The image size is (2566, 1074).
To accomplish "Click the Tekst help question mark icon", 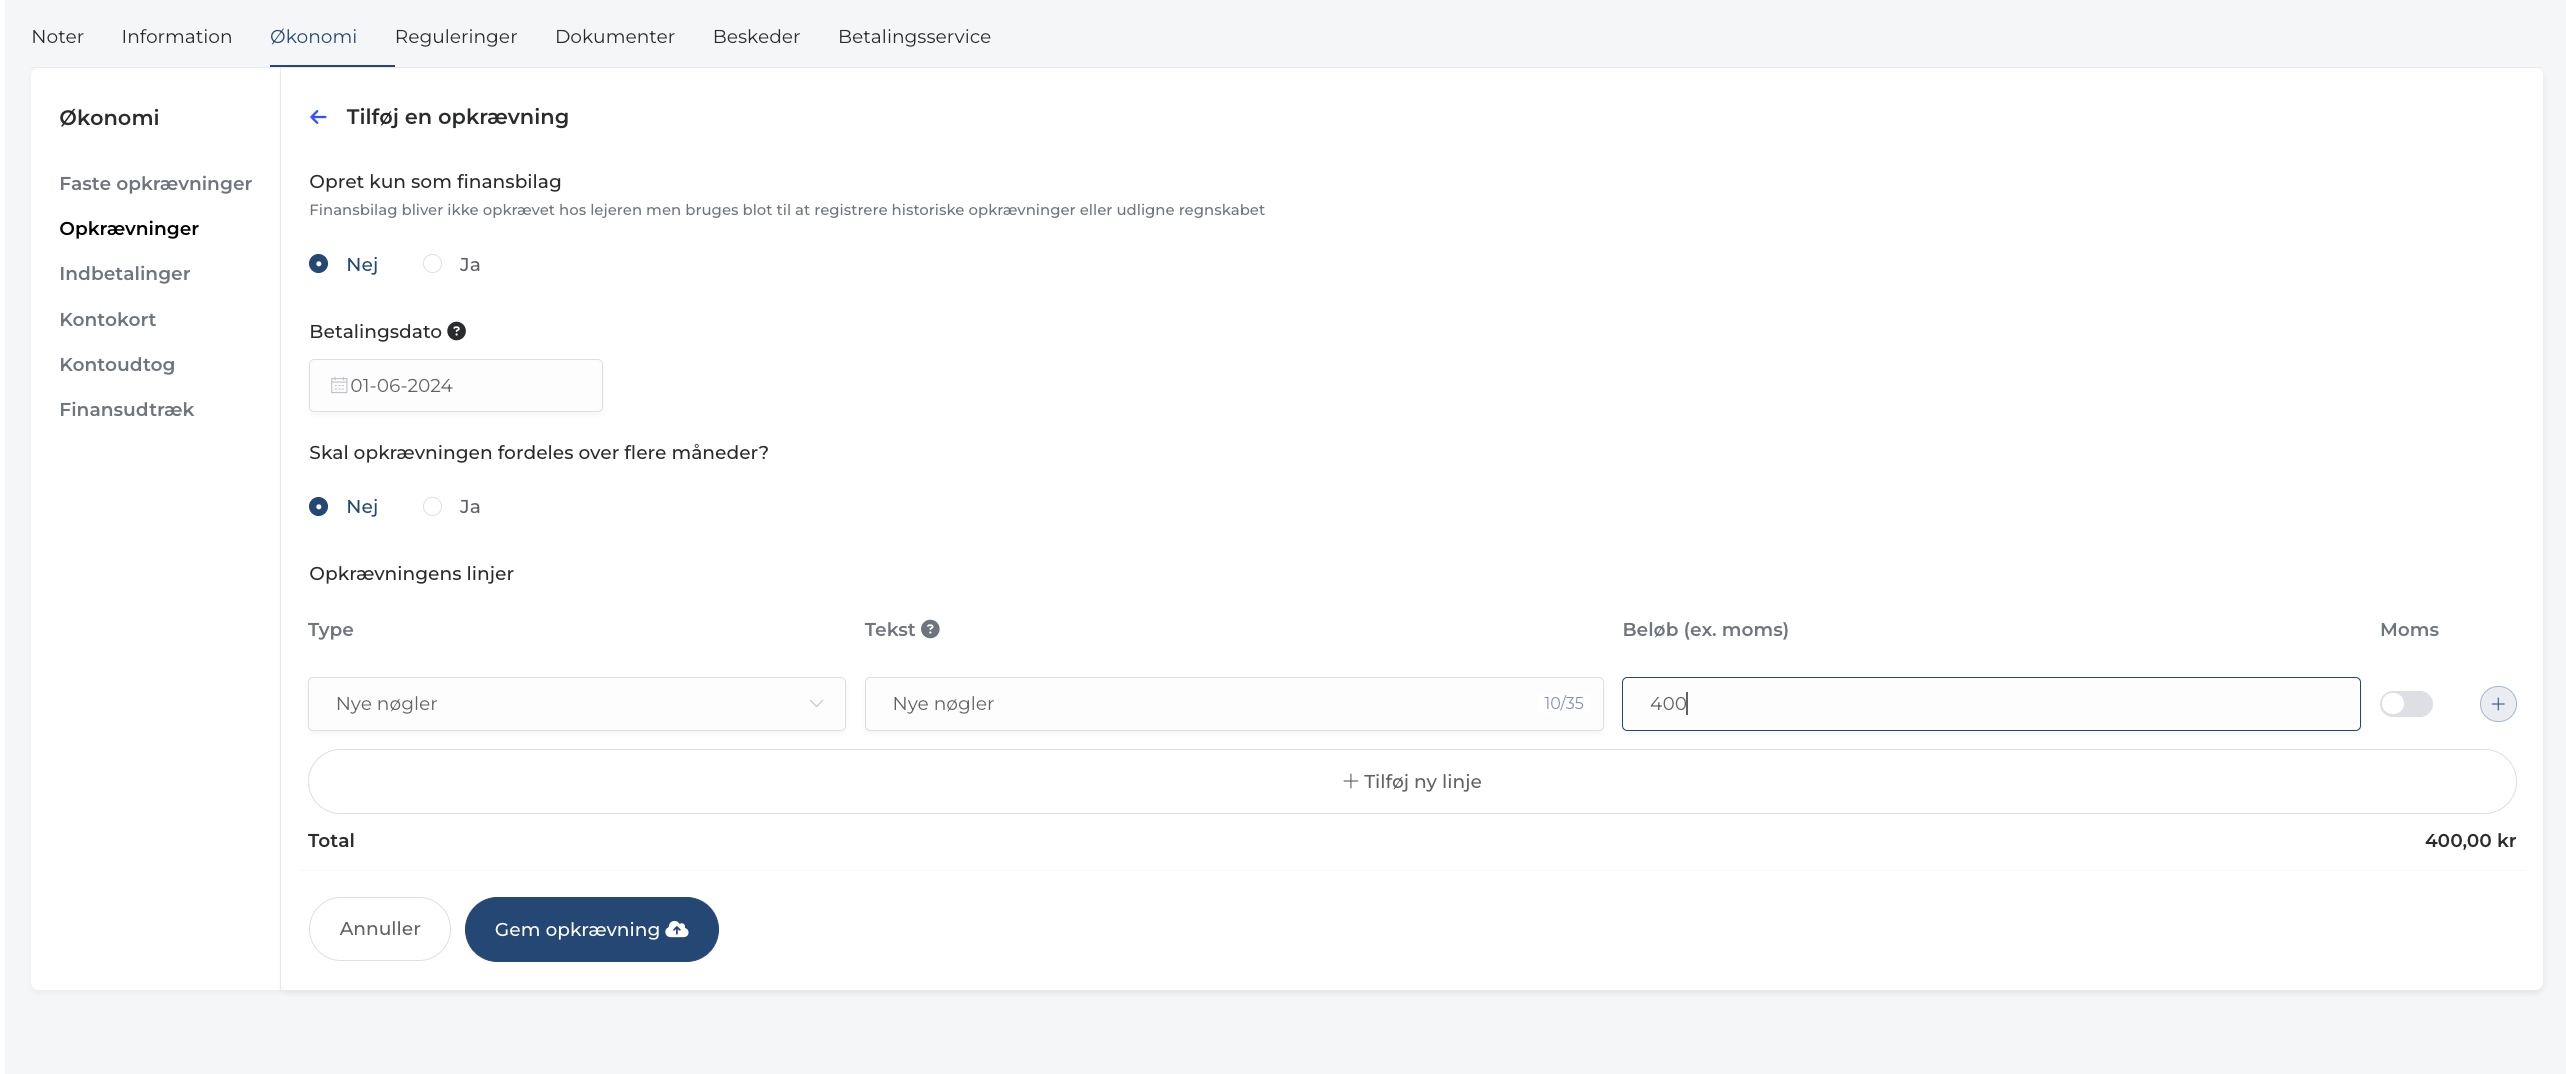I will (930, 629).
